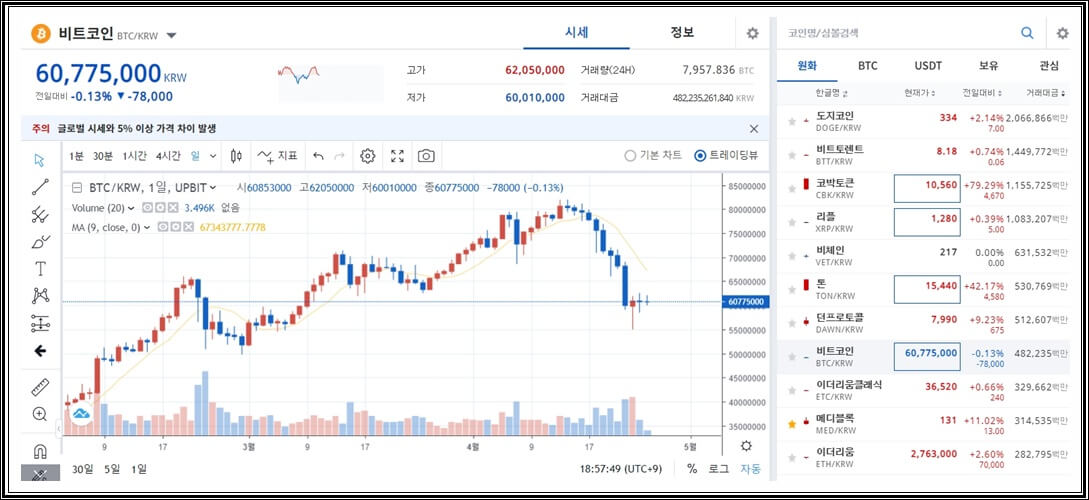The width and height of the screenshot is (1089, 500).
Task: Toggle MA indicator visibility eye
Action: [163, 227]
